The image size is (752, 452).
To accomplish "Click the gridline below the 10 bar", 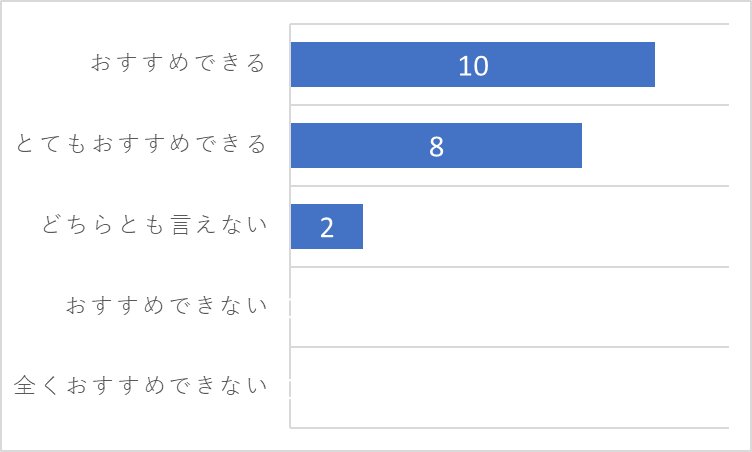I will click(509, 105).
